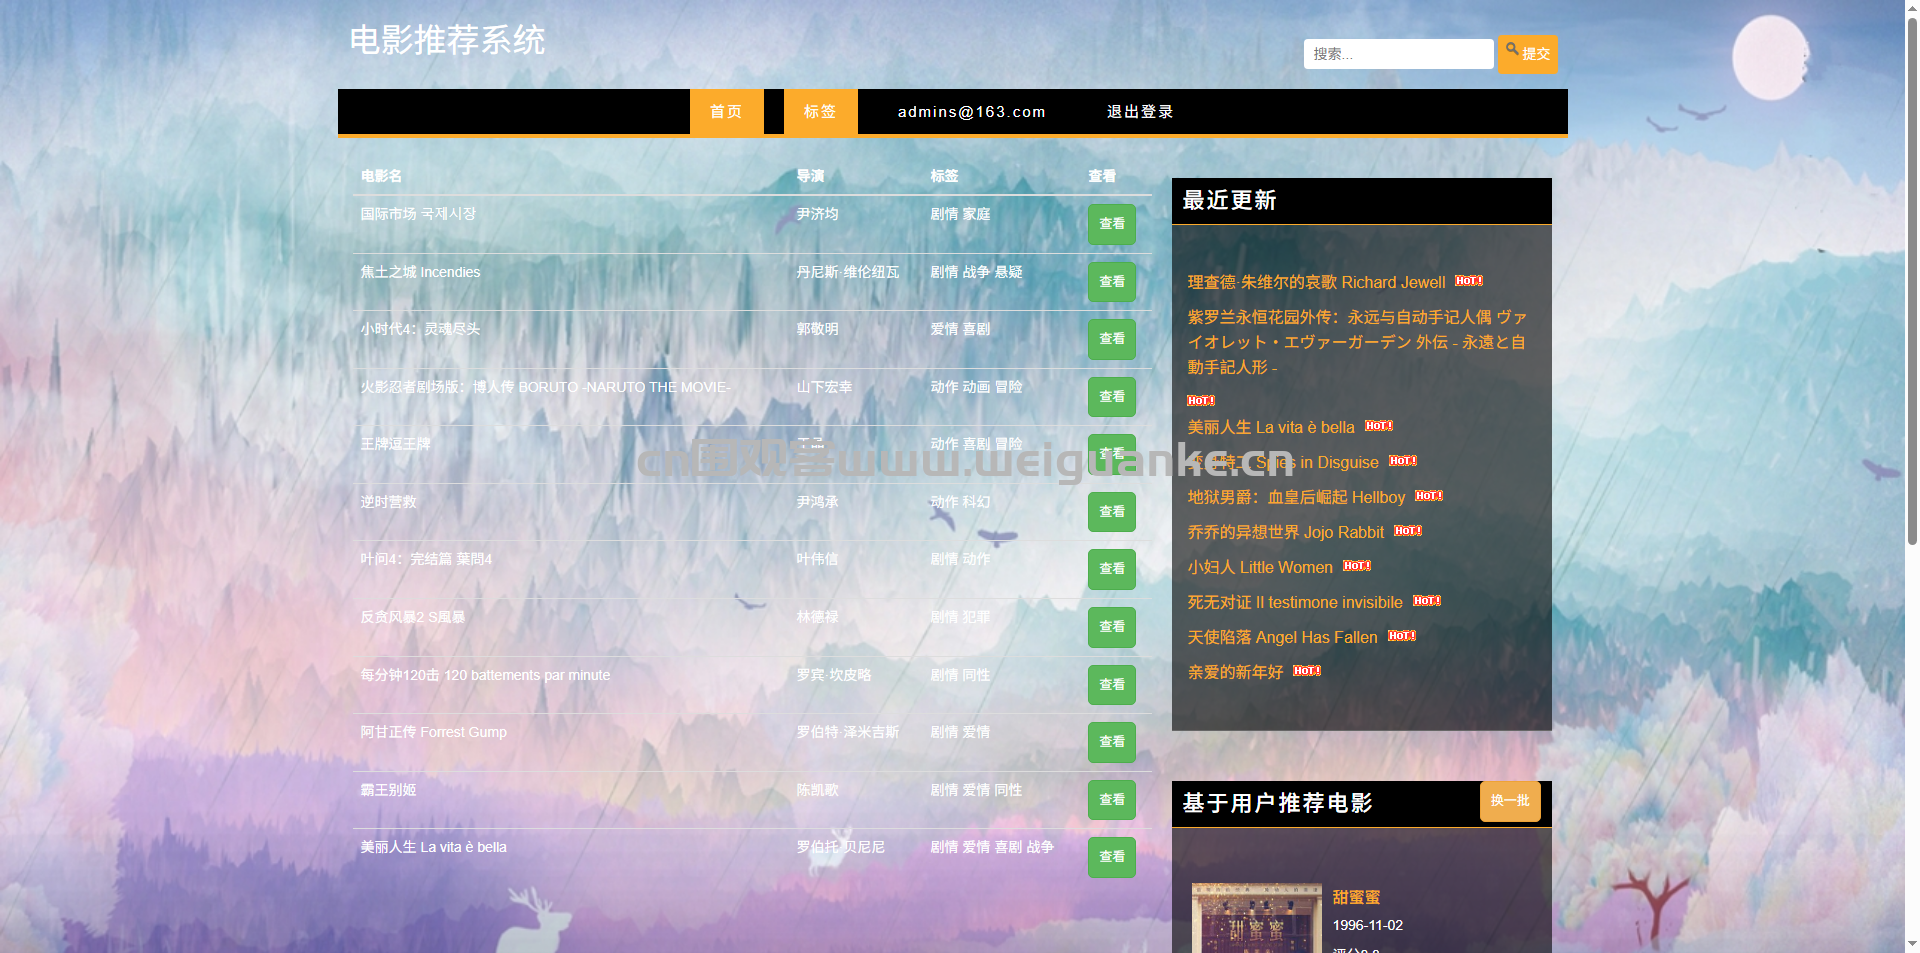1920x953 pixels.
Task: Click the search 提交 button
Action: (1527, 54)
